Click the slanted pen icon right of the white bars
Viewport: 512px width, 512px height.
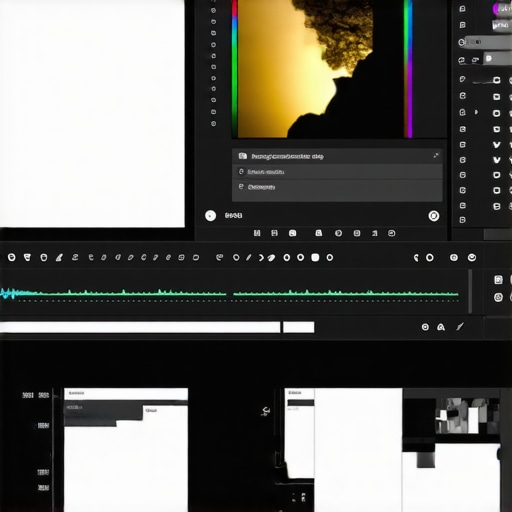click(x=460, y=327)
